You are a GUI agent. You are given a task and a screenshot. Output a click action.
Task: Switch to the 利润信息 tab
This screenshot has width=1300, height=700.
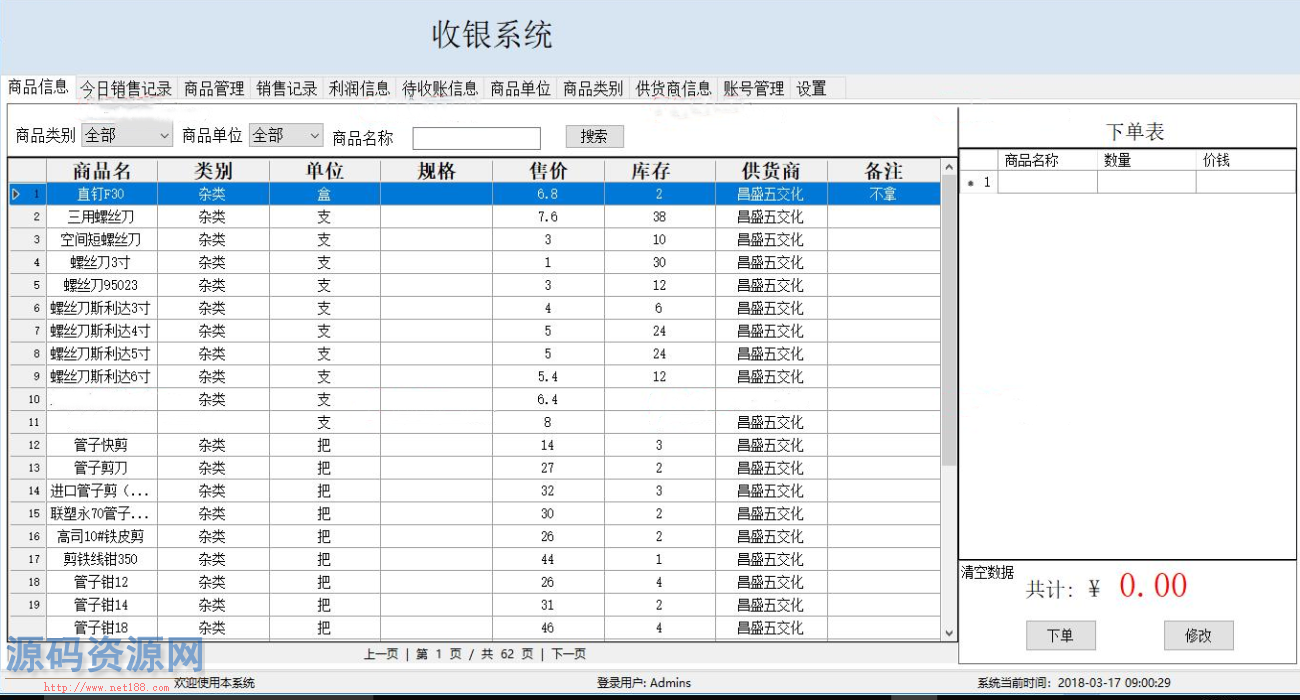360,88
